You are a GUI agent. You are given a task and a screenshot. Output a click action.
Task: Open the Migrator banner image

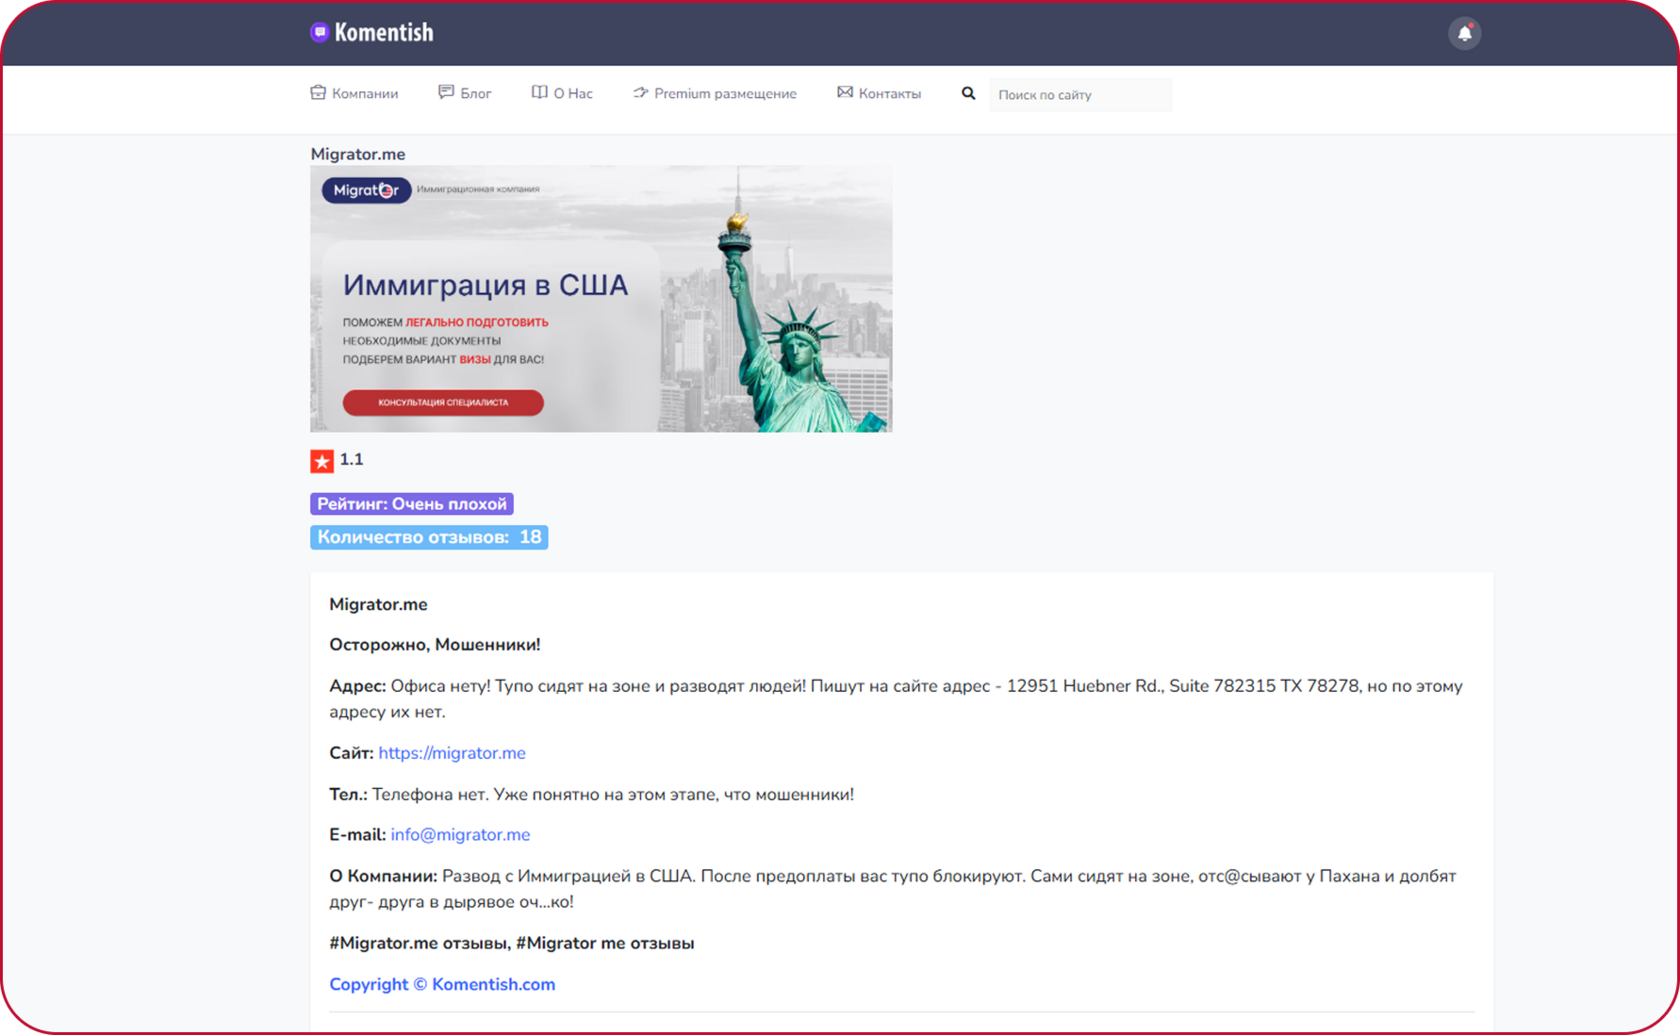pyautogui.click(x=601, y=299)
